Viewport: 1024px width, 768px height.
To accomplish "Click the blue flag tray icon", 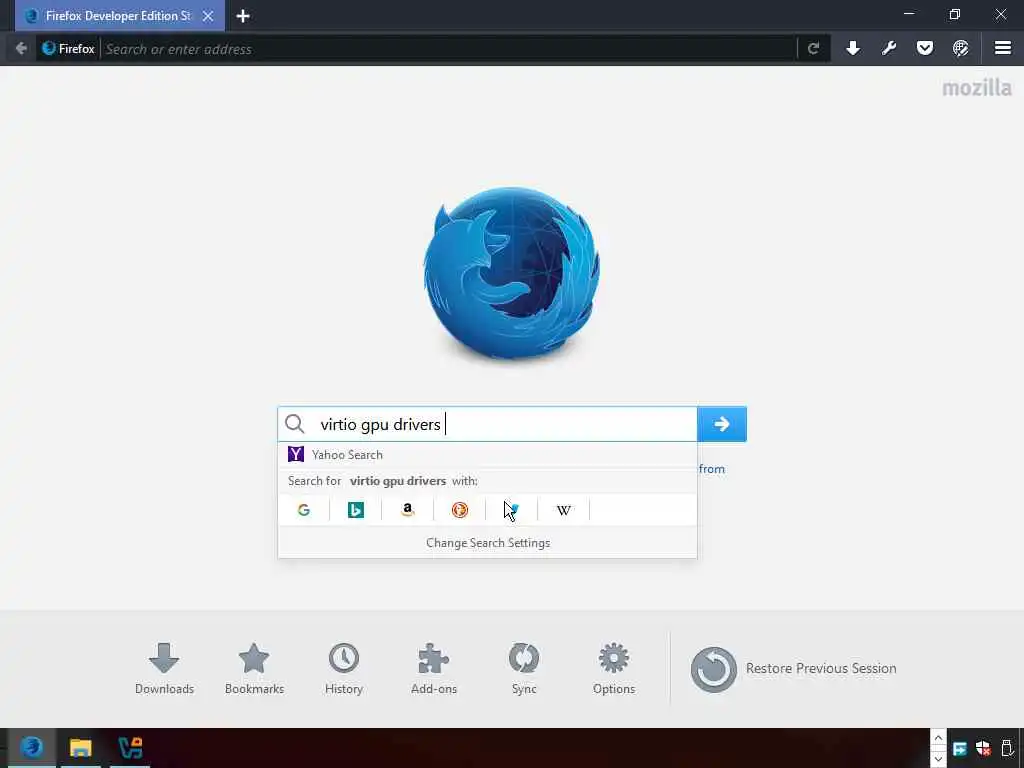I will click(959, 748).
